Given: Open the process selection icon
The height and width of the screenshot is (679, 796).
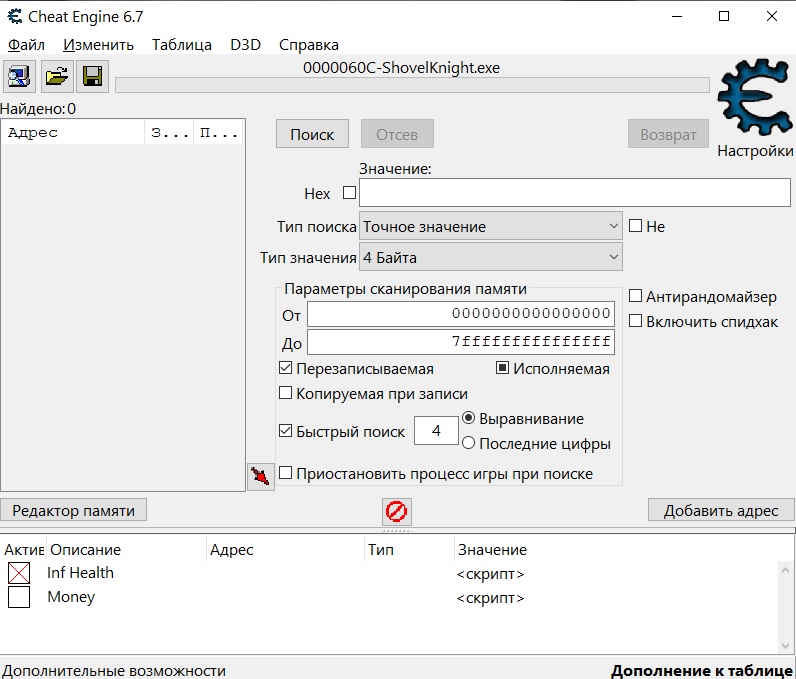Looking at the screenshot, I should (x=19, y=77).
